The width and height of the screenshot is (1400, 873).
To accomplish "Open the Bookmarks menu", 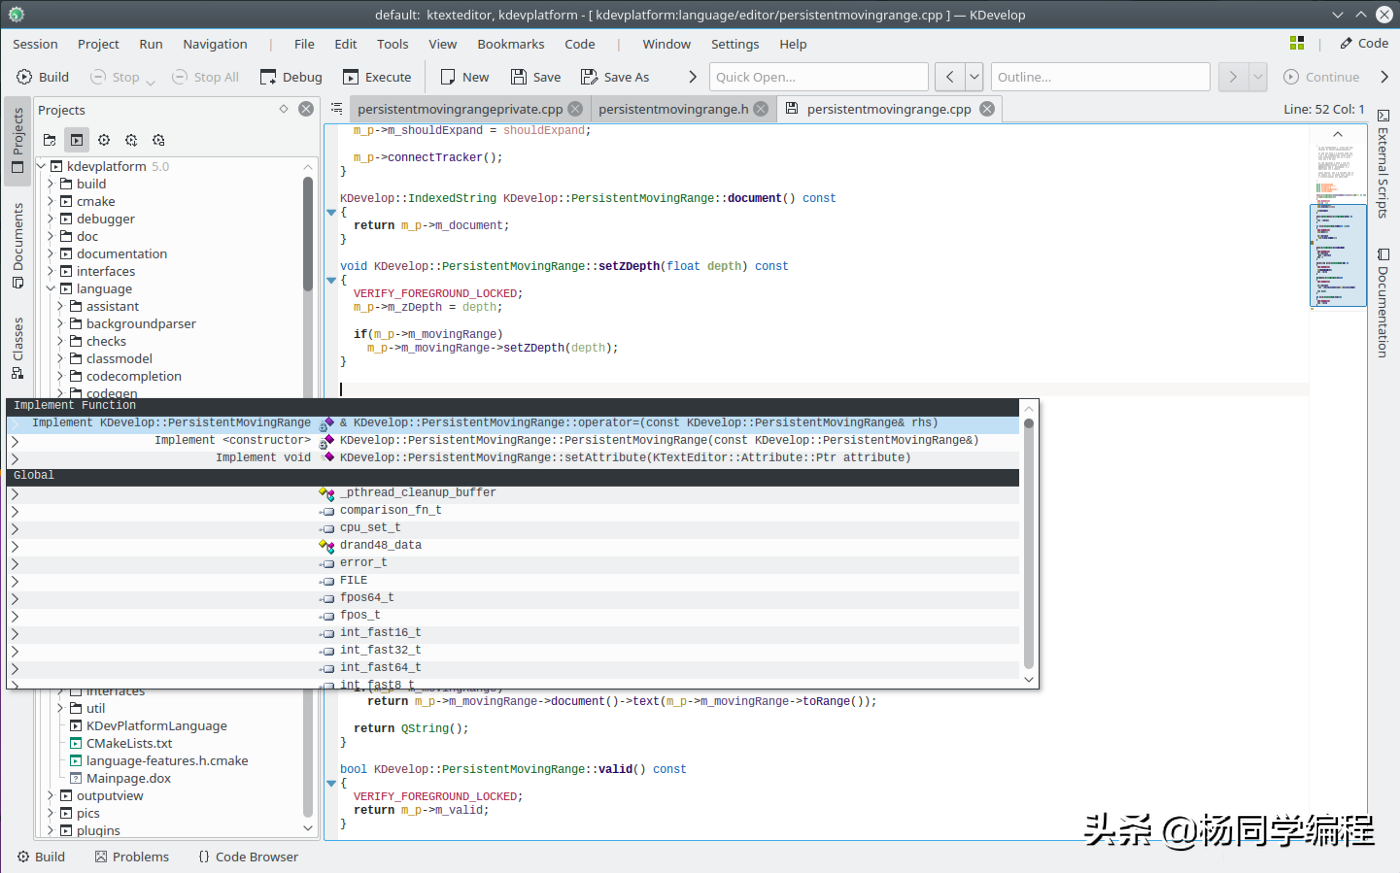I will pos(510,44).
